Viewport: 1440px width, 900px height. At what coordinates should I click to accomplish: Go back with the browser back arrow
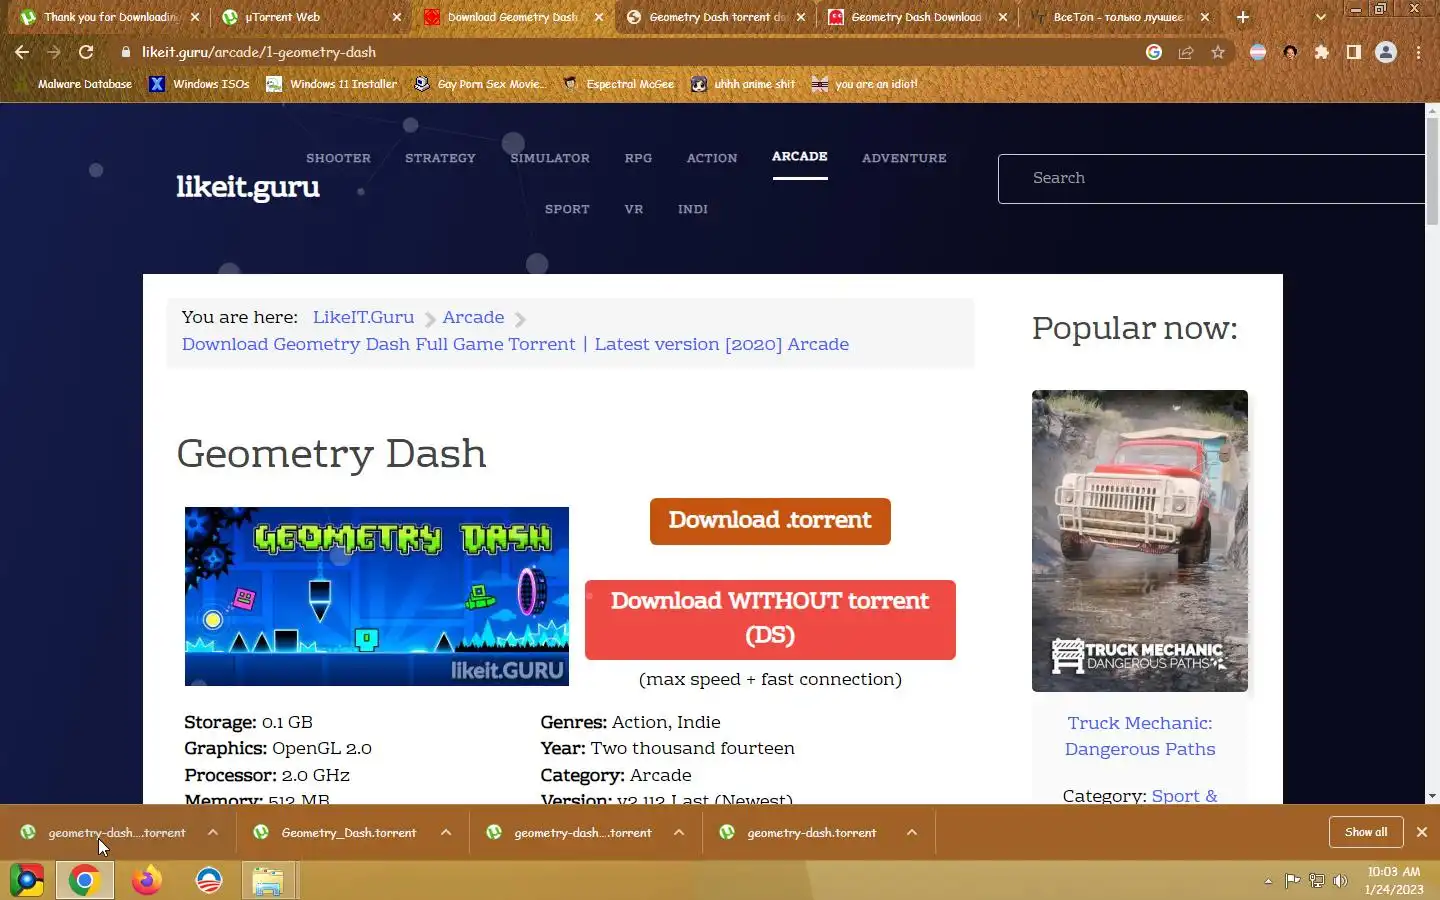pyautogui.click(x=22, y=52)
